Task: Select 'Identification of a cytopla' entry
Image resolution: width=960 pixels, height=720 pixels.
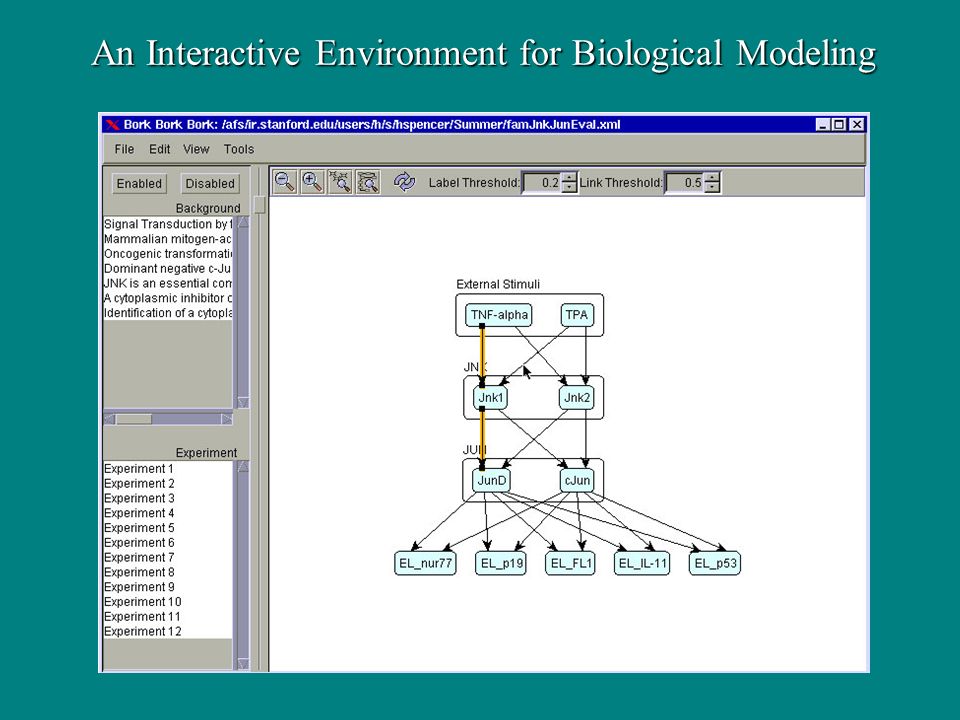Action: [x=168, y=313]
